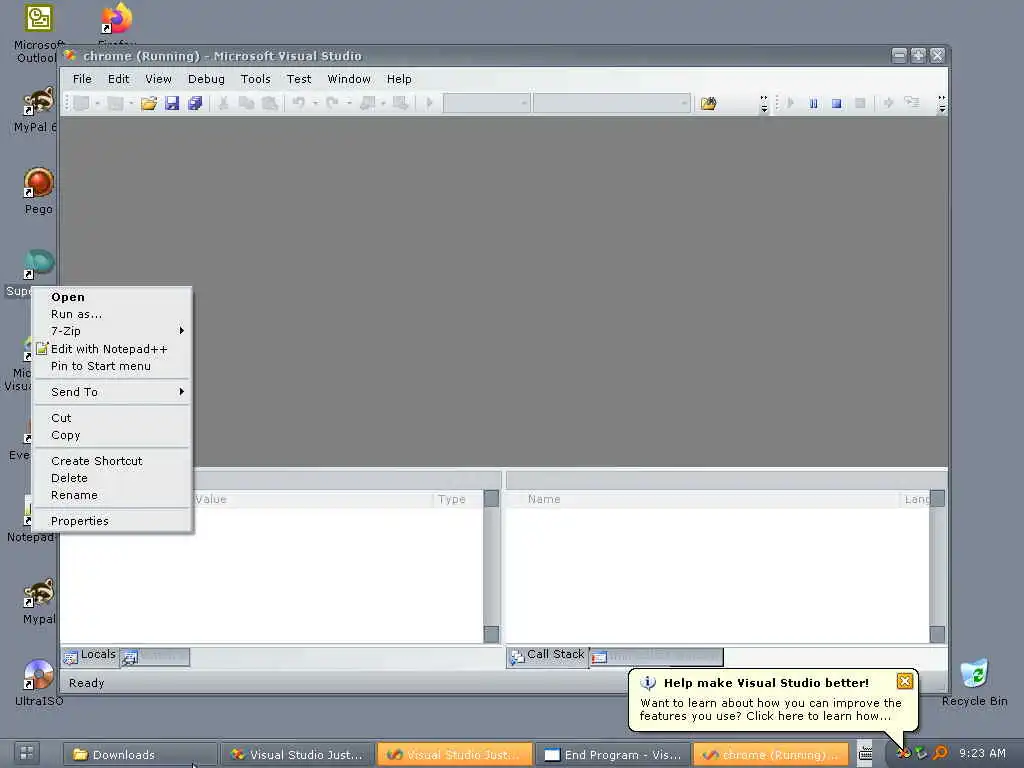This screenshot has height=768, width=1024.
Task: Click the Paste toolbar icon
Action: pos(269,103)
